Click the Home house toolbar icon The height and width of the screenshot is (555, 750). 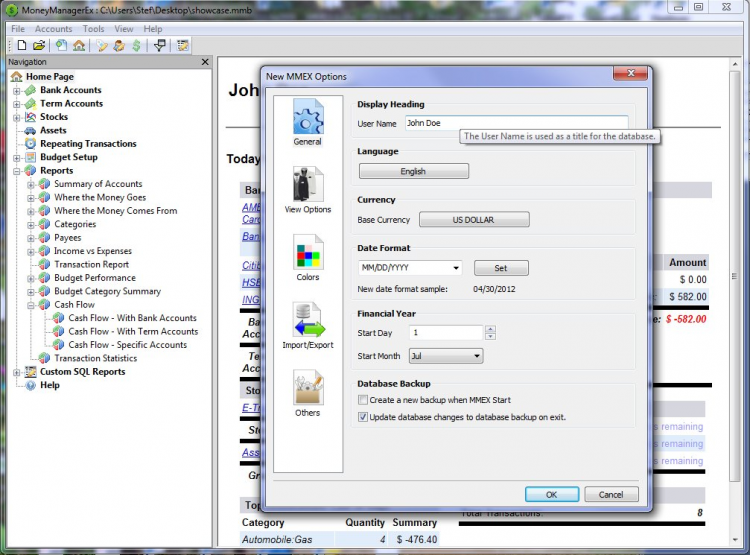pyautogui.click(x=79, y=45)
